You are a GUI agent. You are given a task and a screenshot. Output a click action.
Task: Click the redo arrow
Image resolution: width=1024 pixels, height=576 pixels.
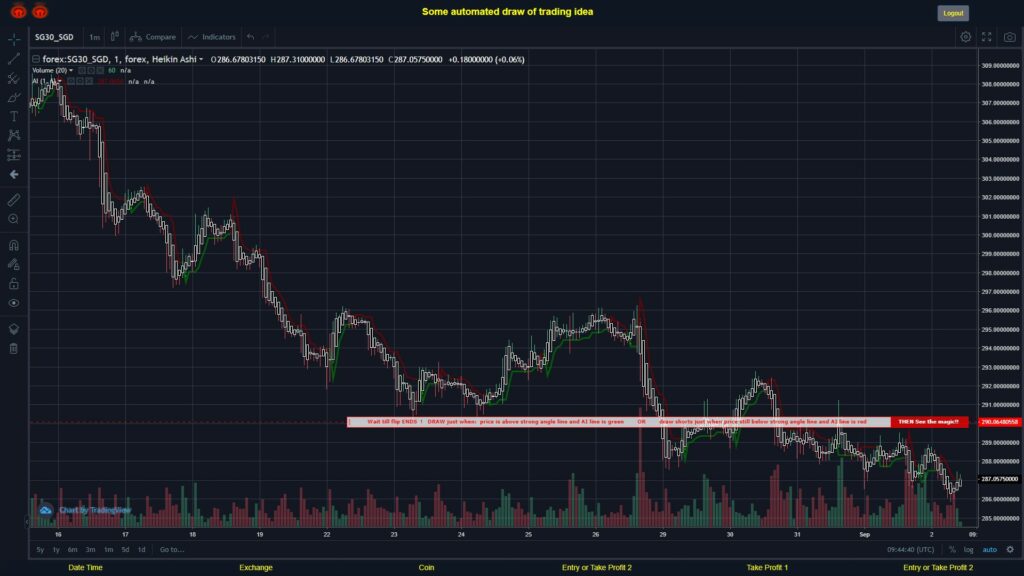pos(266,37)
